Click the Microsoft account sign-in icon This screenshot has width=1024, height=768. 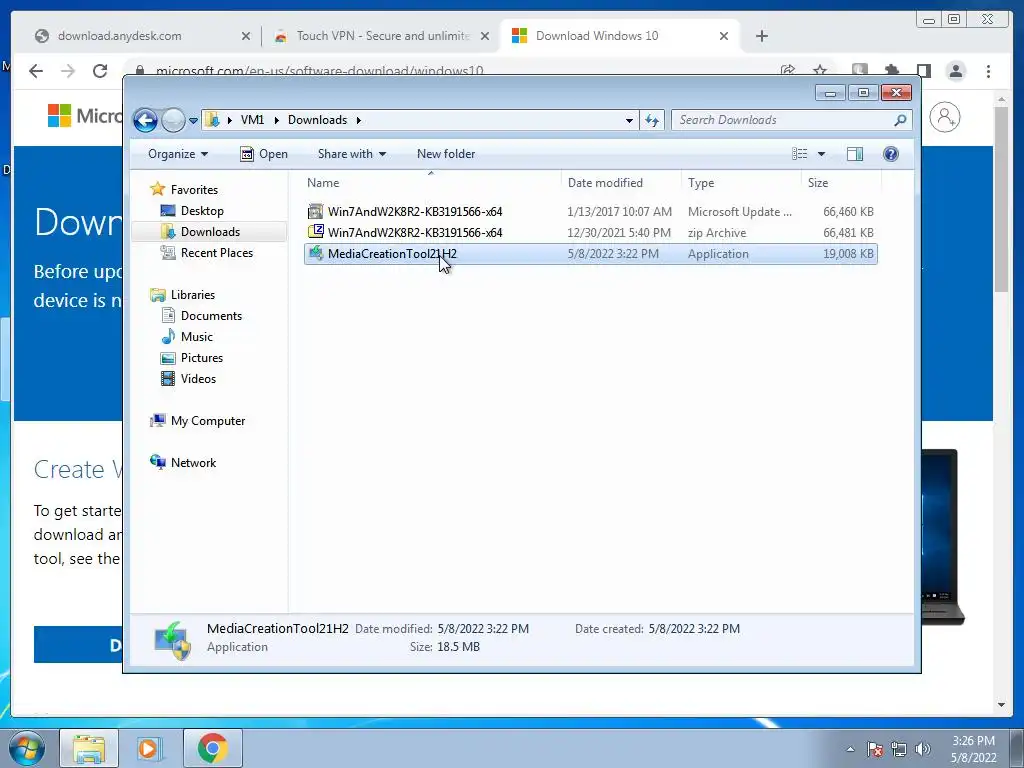[944, 118]
